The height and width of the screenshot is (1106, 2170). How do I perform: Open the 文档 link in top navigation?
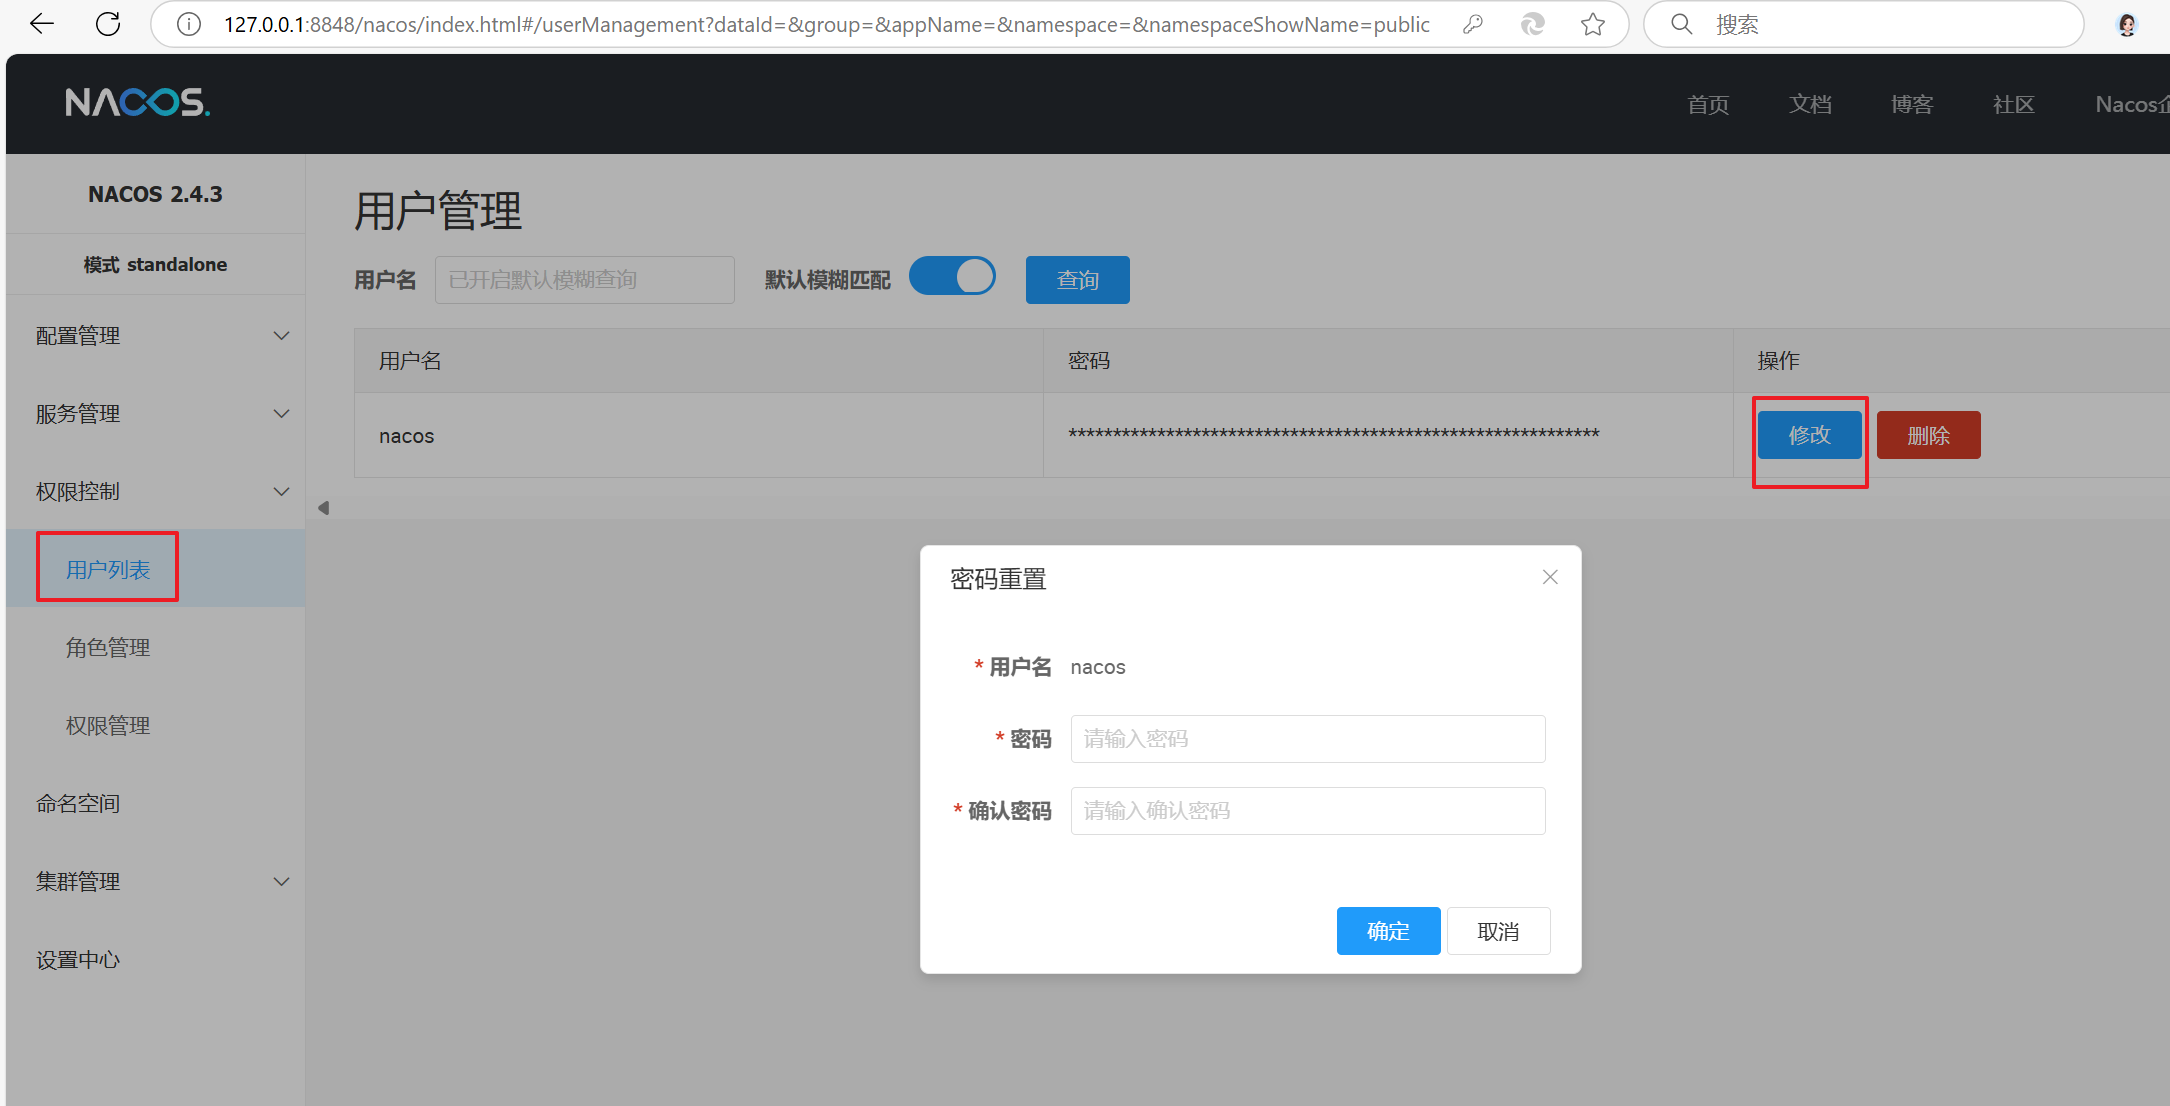(x=1810, y=104)
